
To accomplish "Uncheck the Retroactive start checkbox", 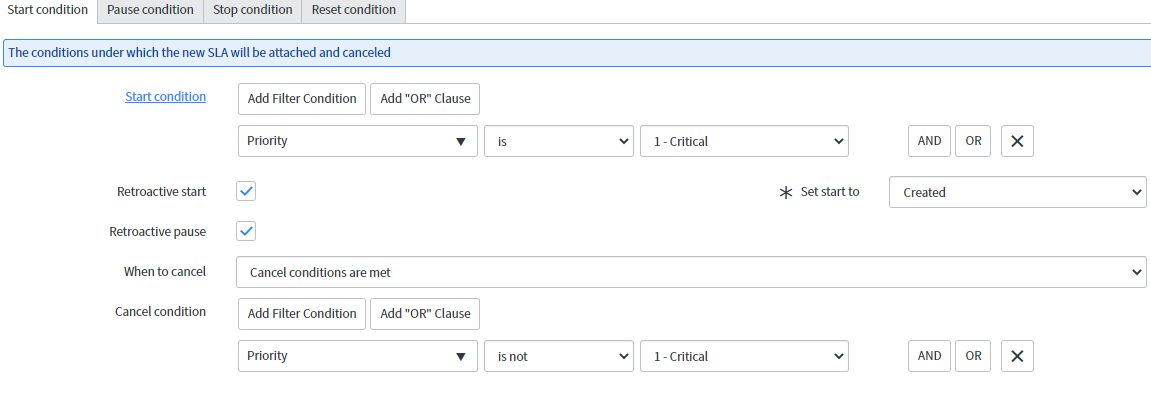I will [246, 191].
